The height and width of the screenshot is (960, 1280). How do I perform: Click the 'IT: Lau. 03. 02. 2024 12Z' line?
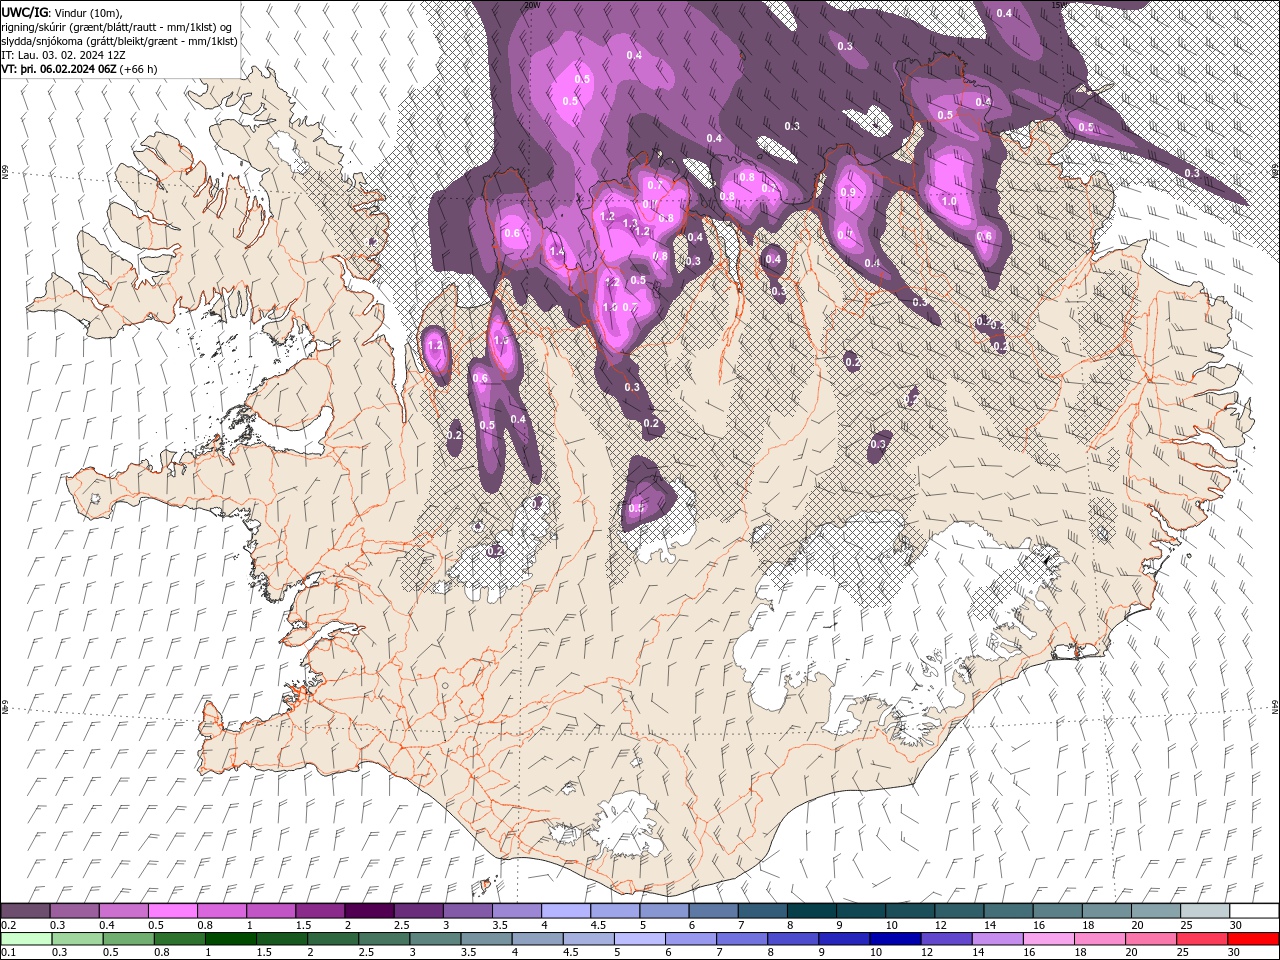[65, 55]
